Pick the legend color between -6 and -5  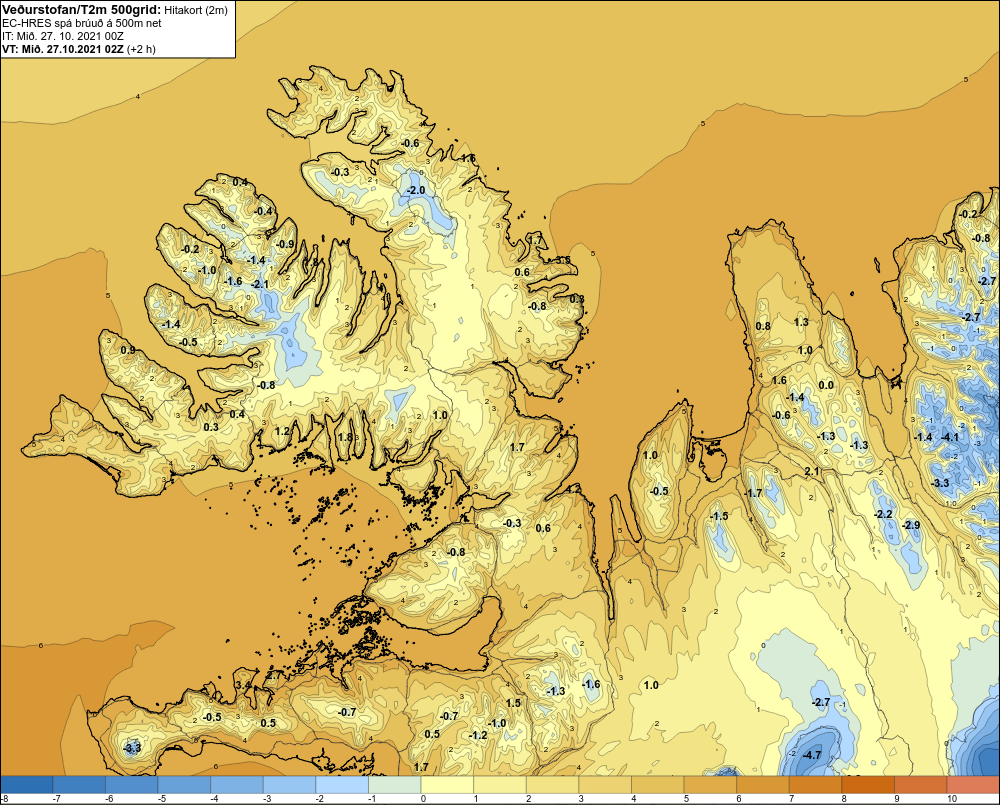(x=133, y=785)
